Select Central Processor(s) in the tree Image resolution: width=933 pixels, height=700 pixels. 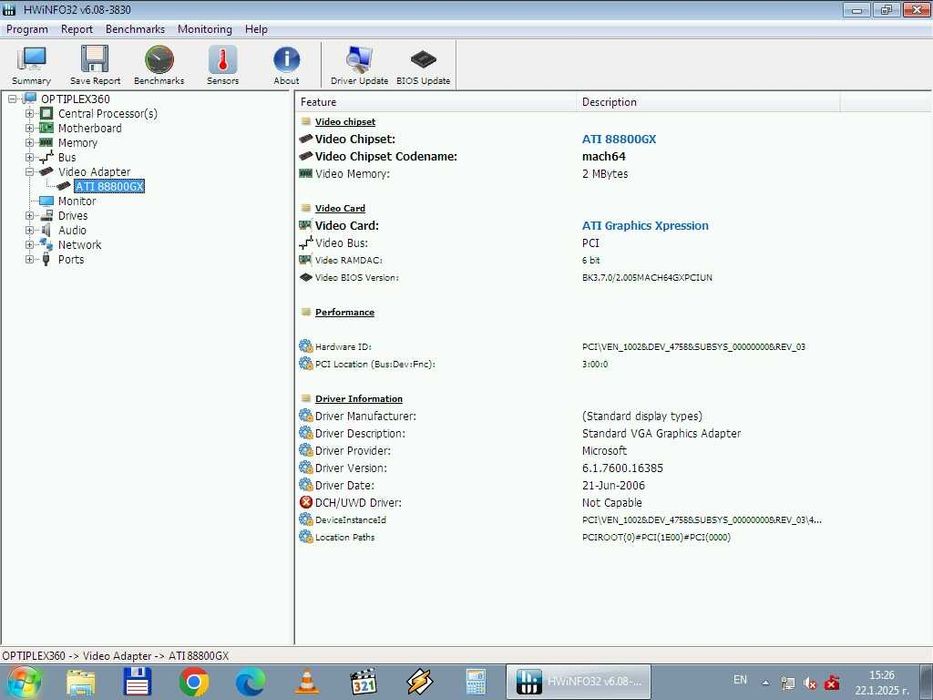tap(108, 113)
